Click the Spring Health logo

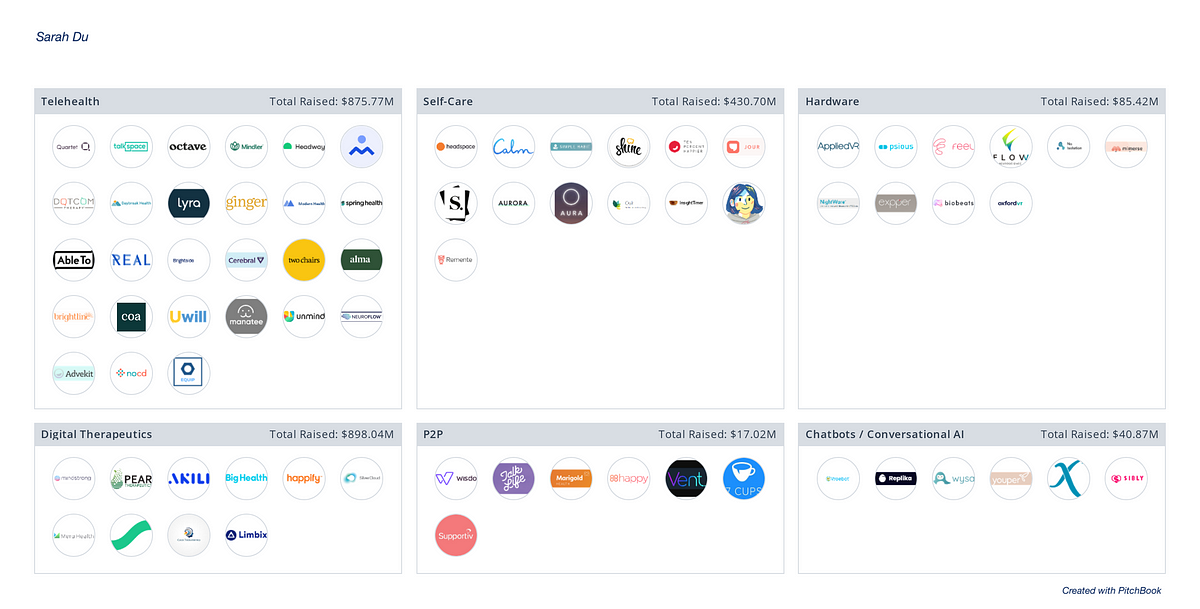tap(361, 203)
